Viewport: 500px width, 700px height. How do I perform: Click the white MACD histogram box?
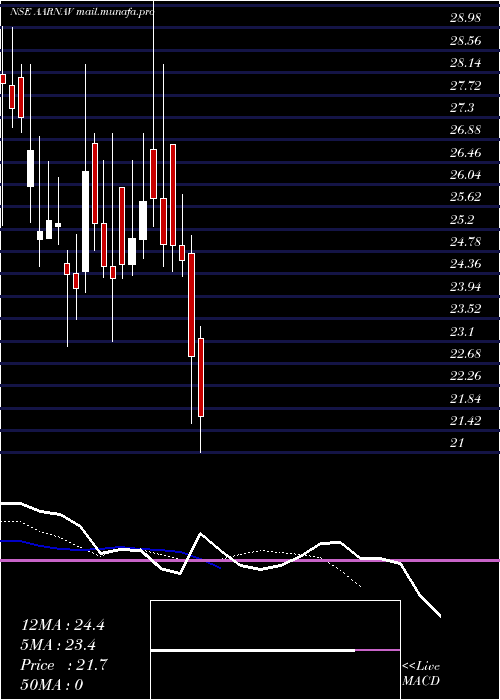tap(275, 650)
